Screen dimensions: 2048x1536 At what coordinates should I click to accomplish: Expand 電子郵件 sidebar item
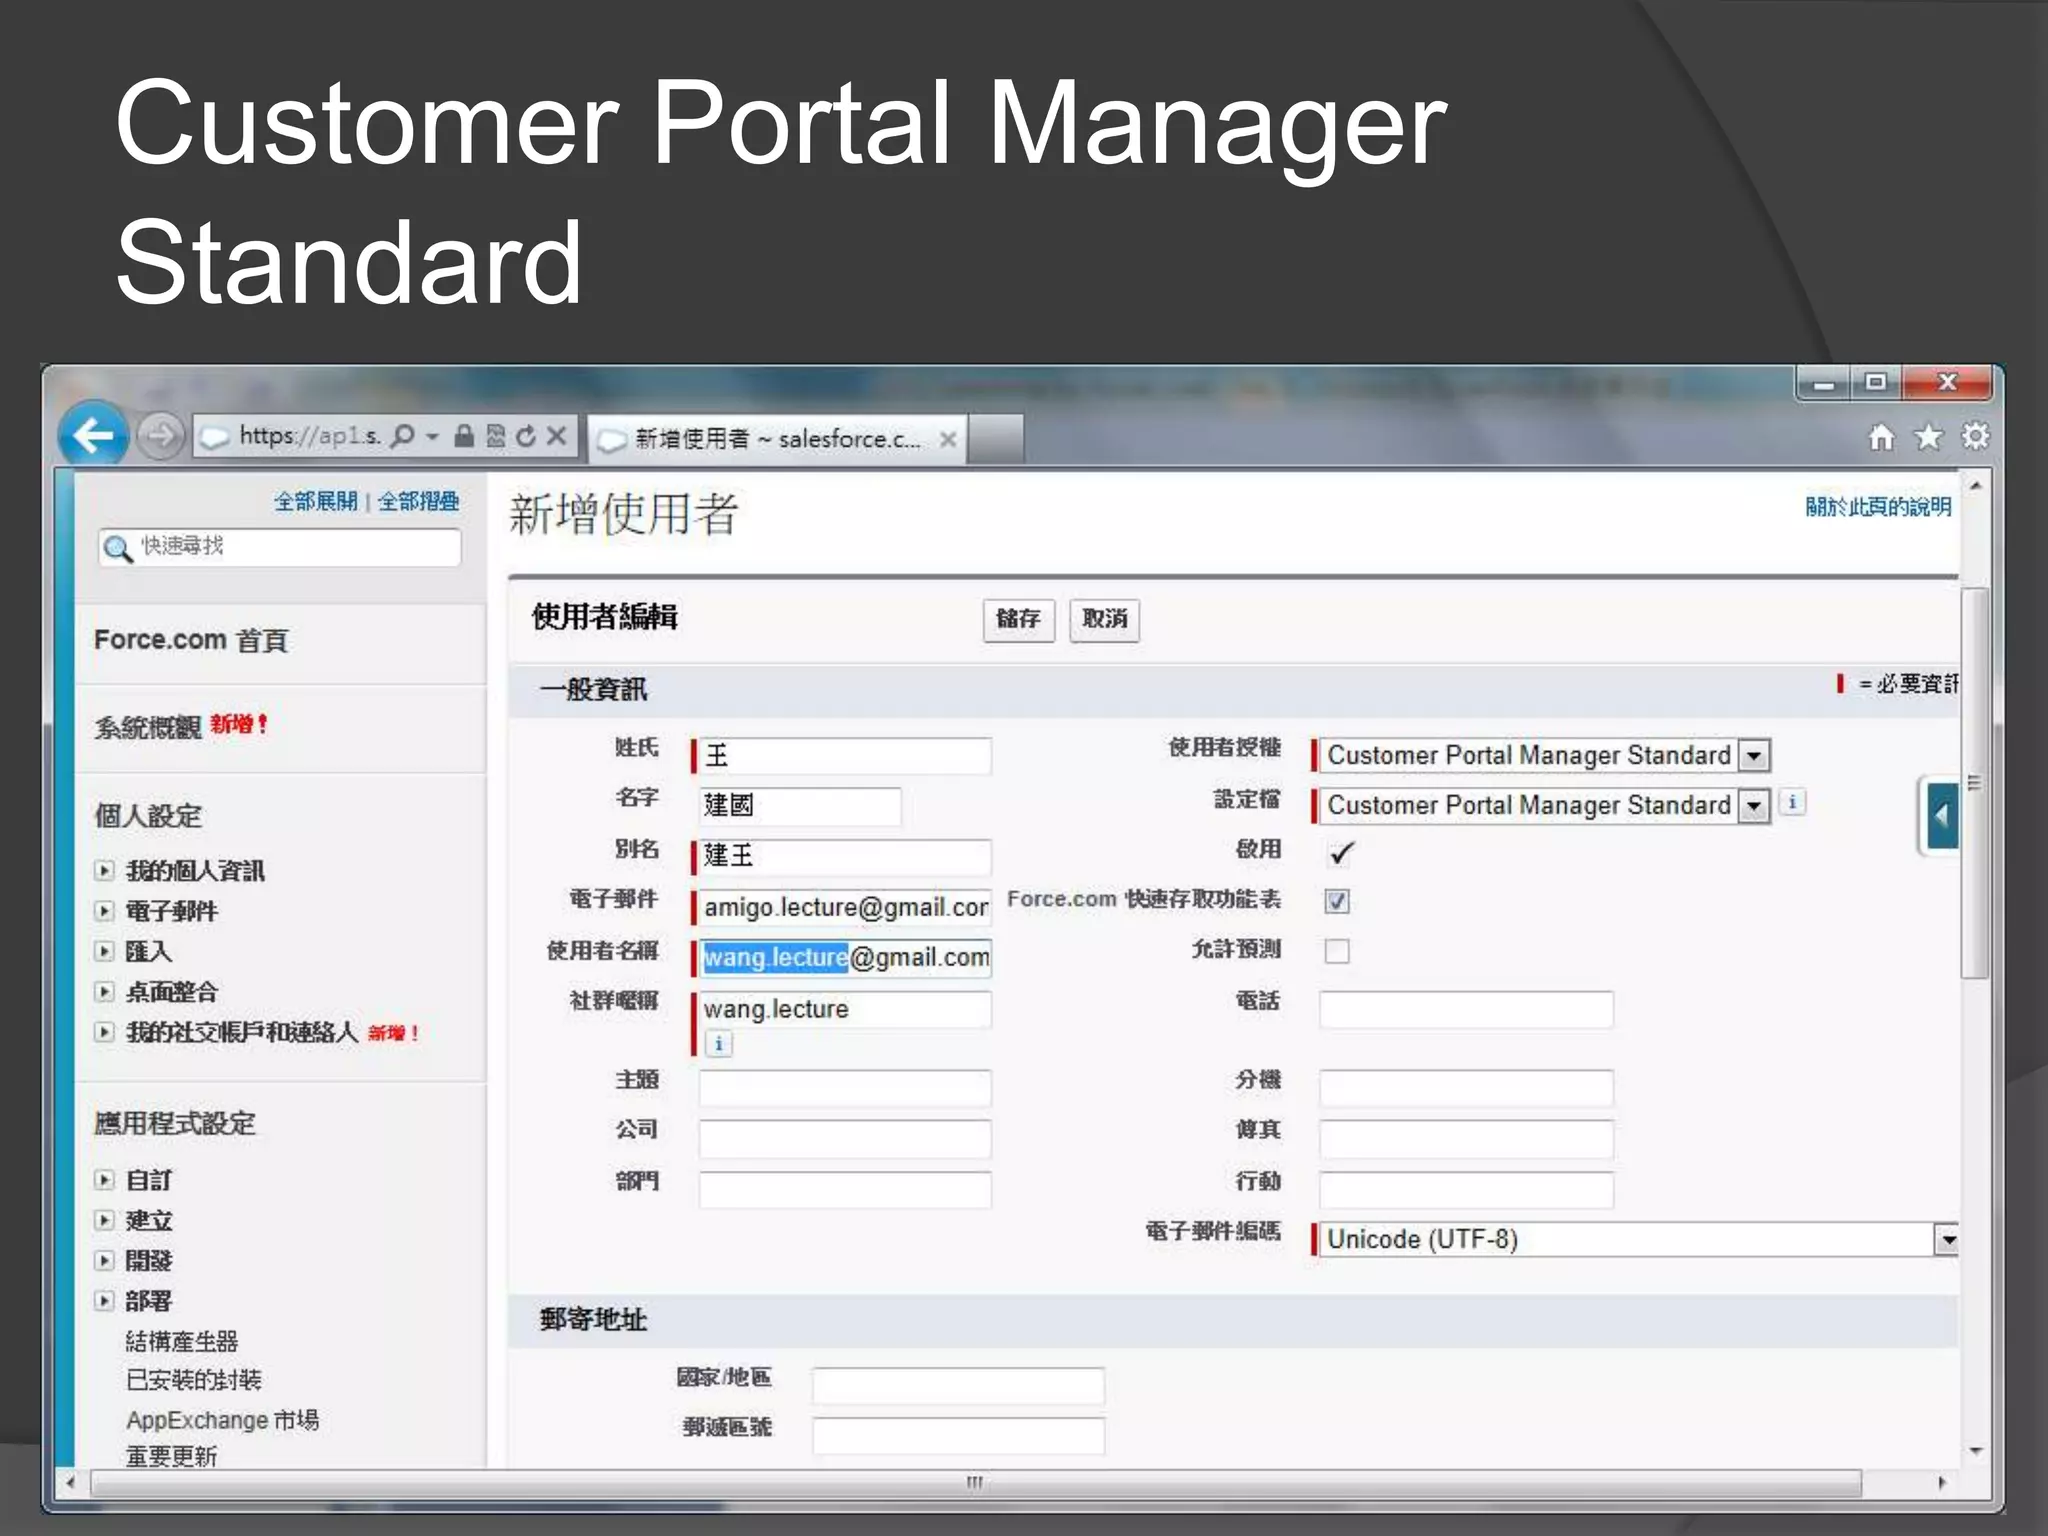pos(104,911)
